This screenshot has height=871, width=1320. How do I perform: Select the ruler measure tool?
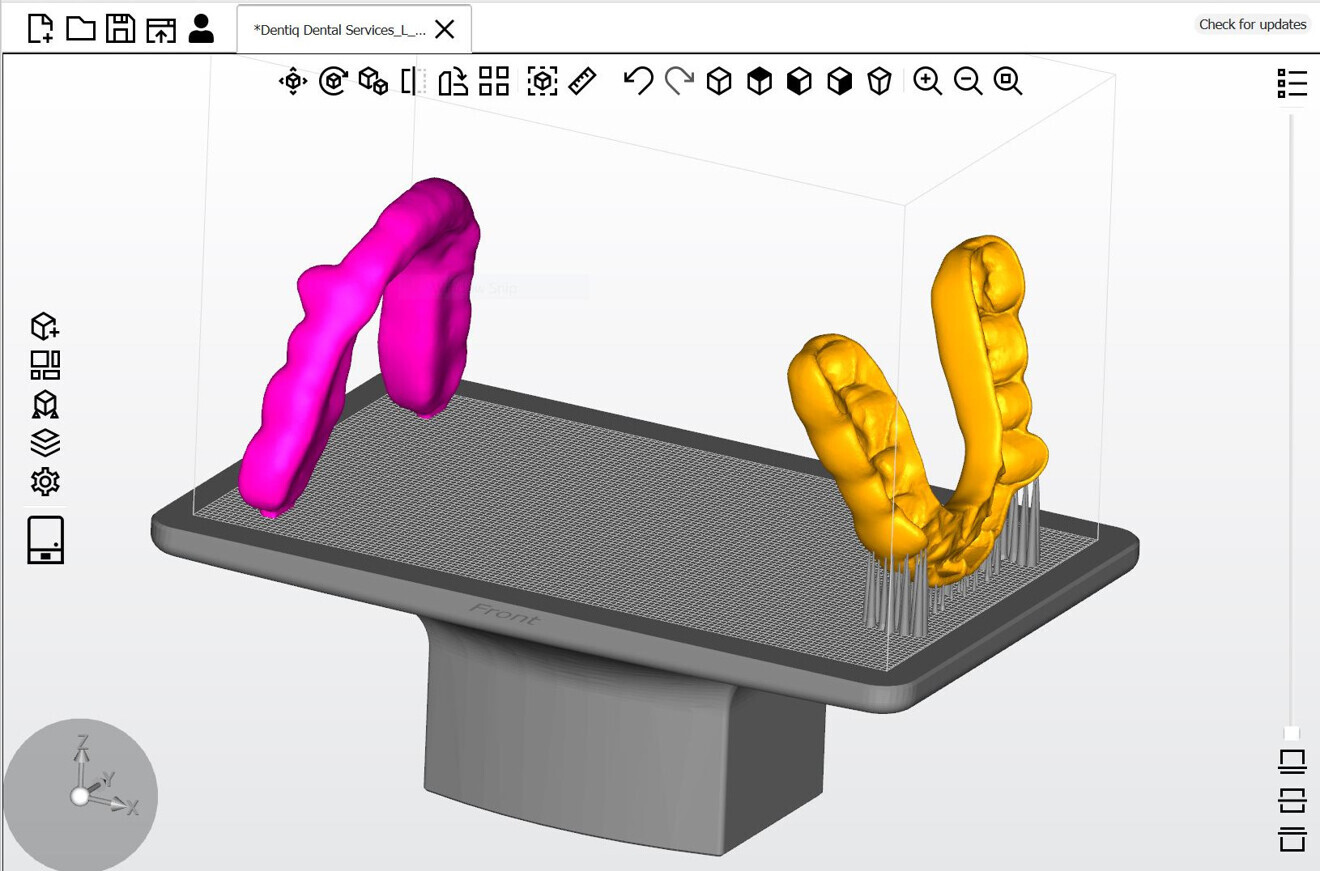582,81
